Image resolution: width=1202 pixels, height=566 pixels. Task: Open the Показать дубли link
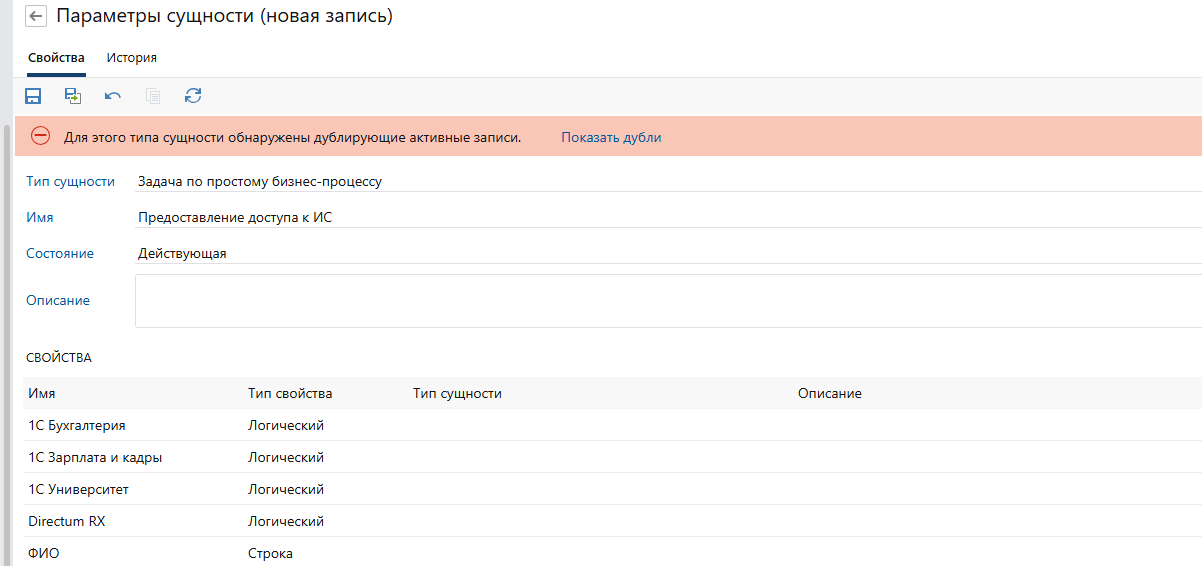611,137
